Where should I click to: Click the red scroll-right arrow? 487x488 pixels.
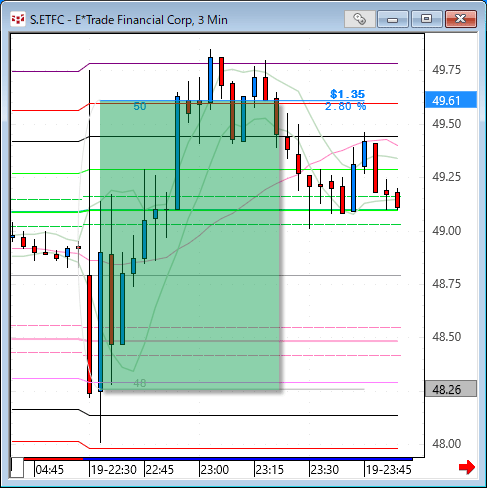(467, 467)
